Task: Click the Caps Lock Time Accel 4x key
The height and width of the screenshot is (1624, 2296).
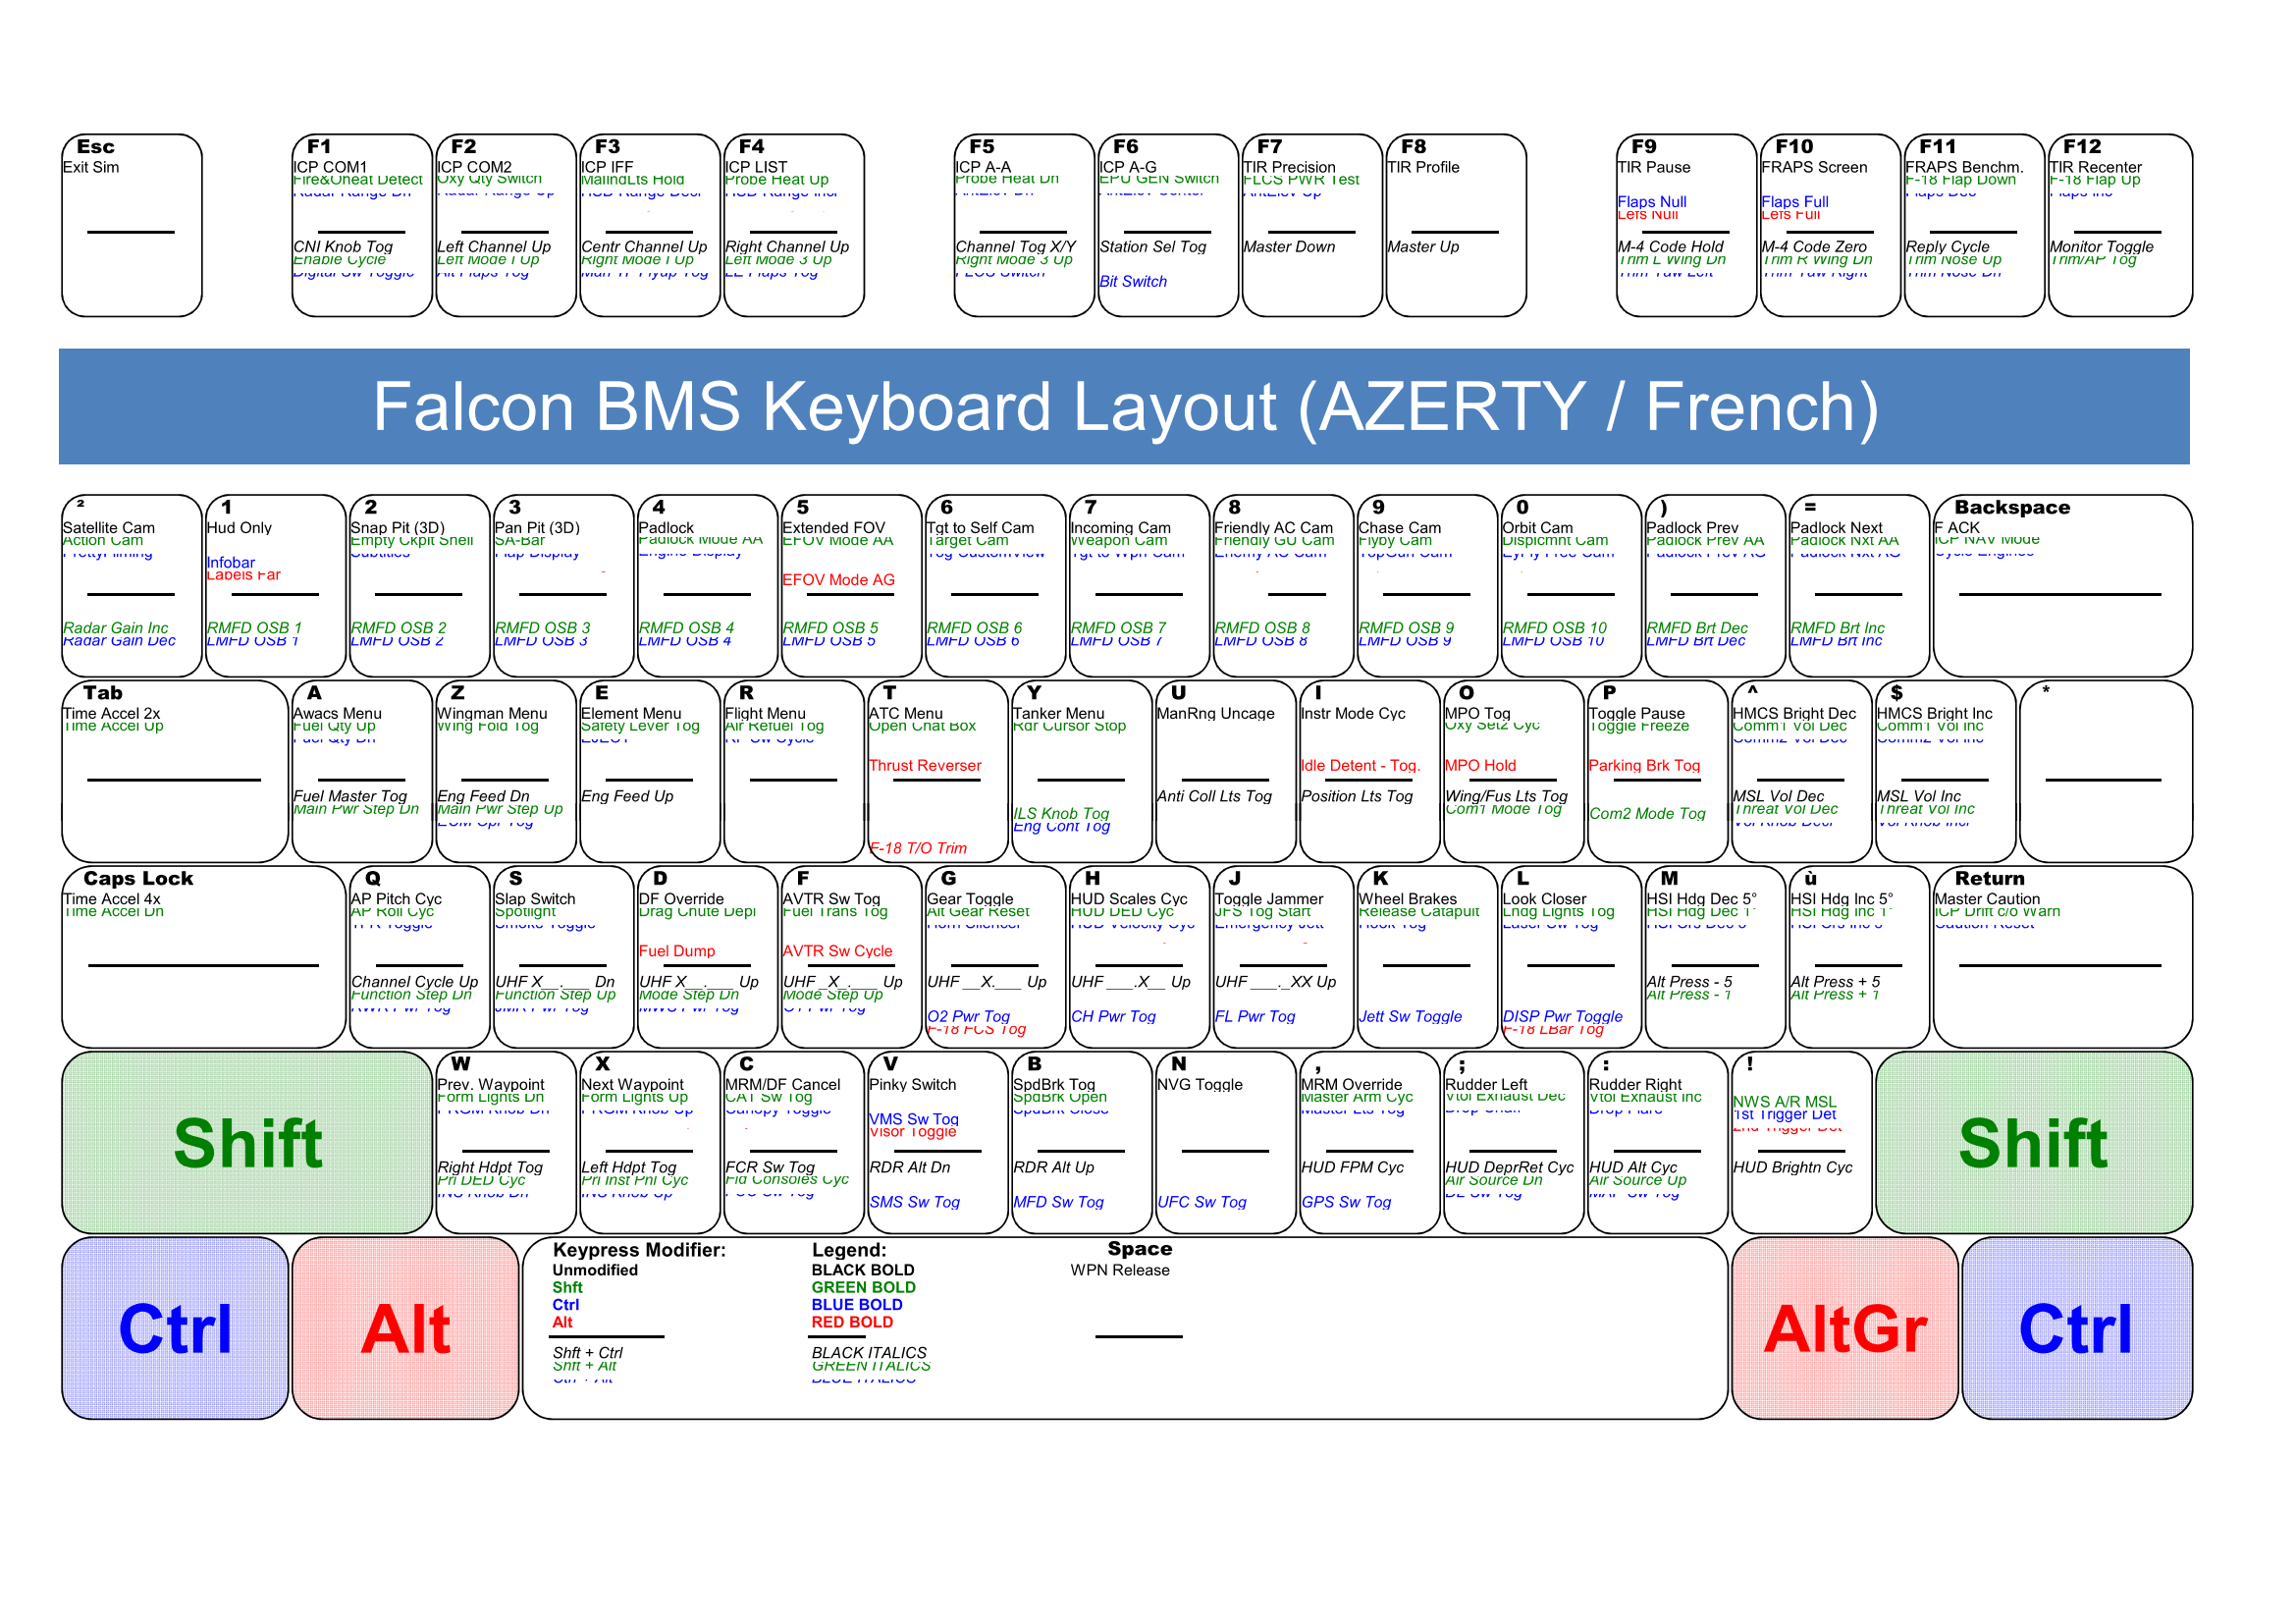Action: pos(203,957)
